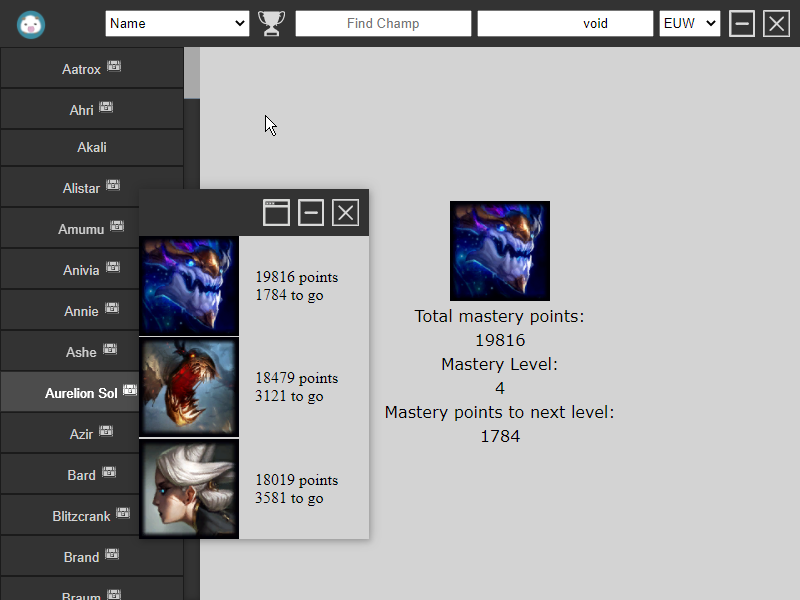Click the chest icon next to Amumu

pyautogui.click(x=117, y=226)
